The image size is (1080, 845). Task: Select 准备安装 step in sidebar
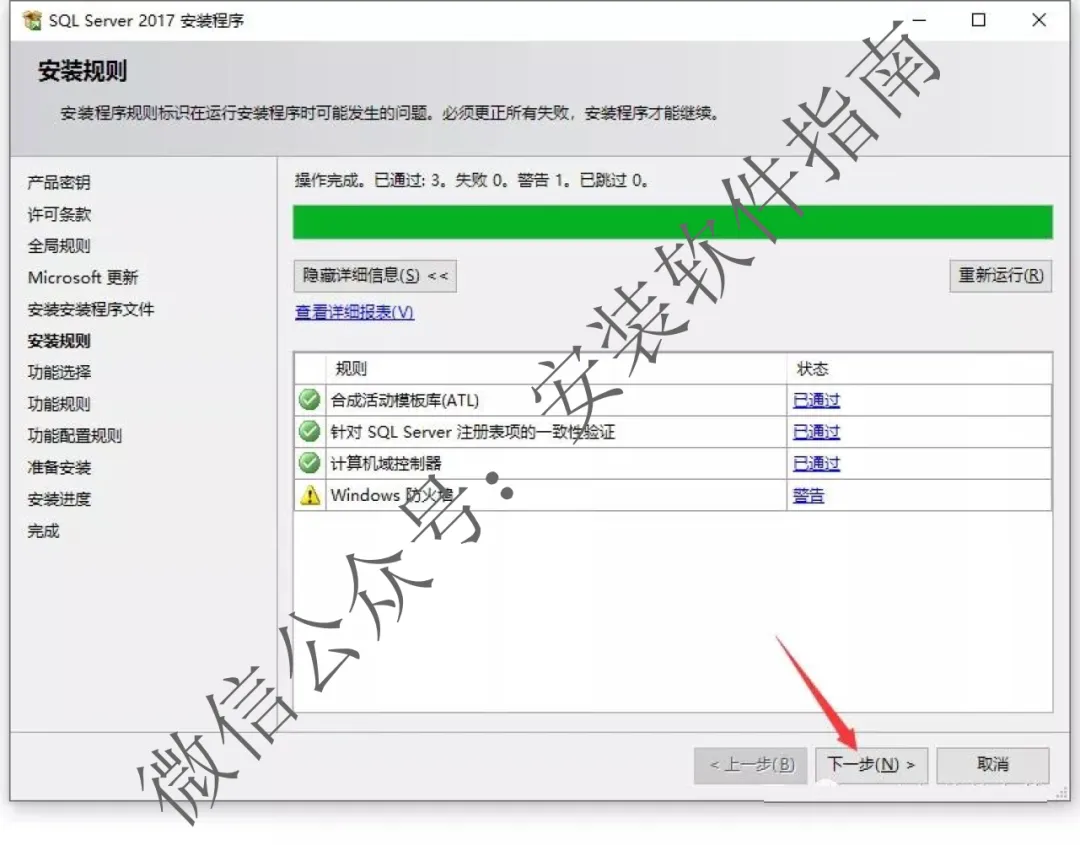click(x=59, y=468)
